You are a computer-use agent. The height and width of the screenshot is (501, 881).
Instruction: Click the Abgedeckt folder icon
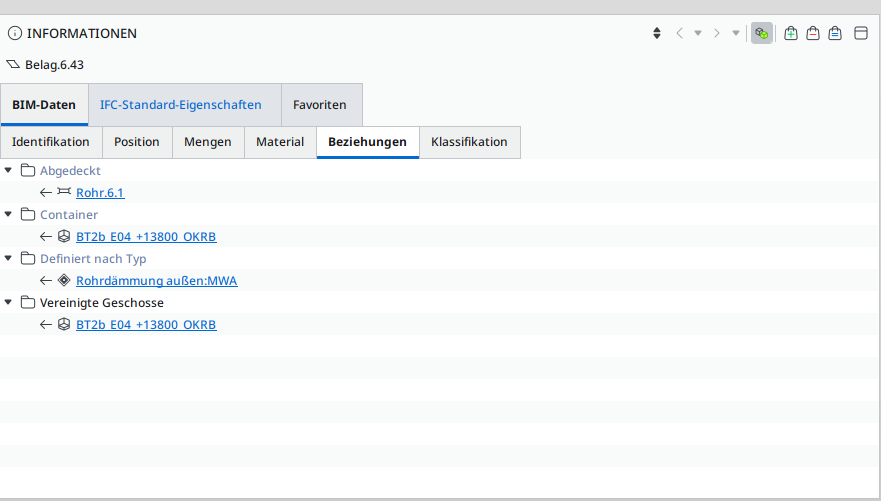tap(28, 170)
